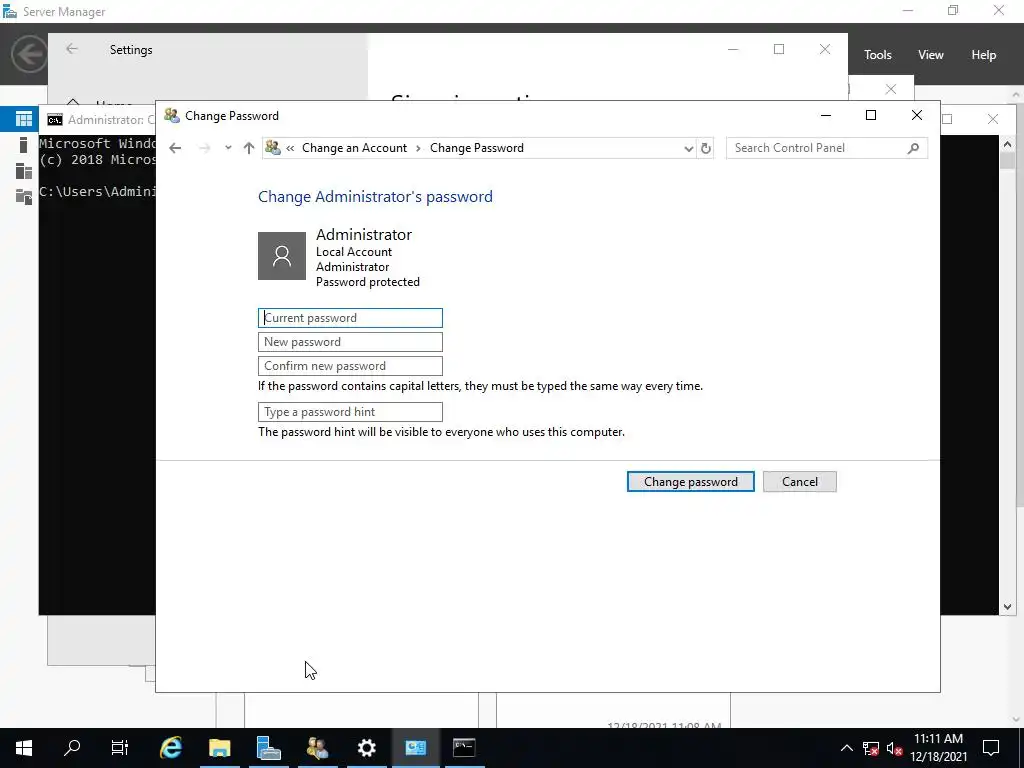
Task: Click the Change Password breadcrumb segment
Action: (x=477, y=148)
